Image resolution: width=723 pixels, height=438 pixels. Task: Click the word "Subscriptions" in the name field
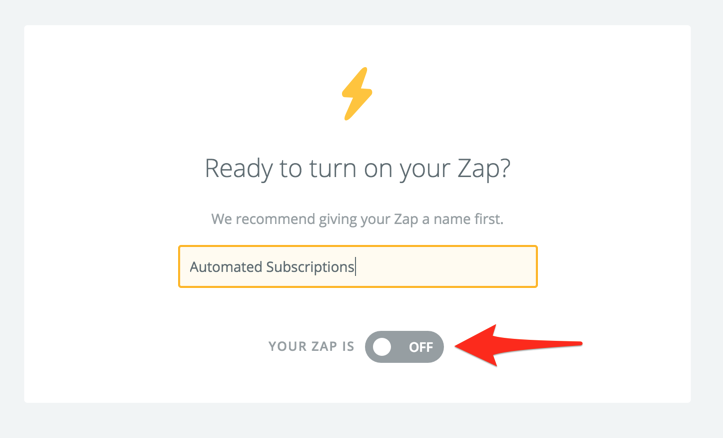click(310, 267)
